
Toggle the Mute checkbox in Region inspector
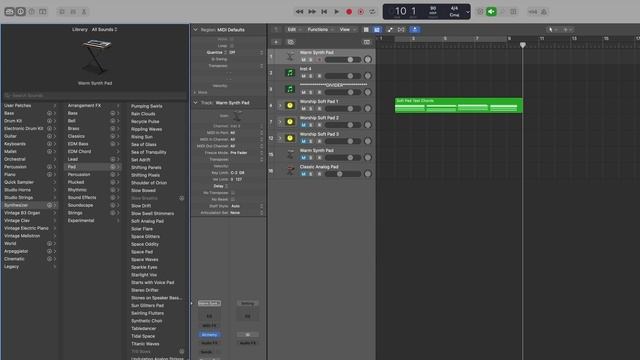pyautogui.click(x=231, y=39)
